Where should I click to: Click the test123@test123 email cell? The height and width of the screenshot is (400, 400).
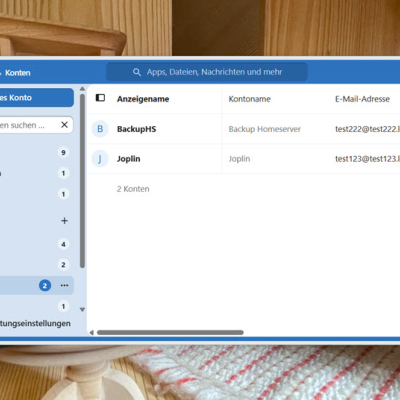tap(367, 159)
